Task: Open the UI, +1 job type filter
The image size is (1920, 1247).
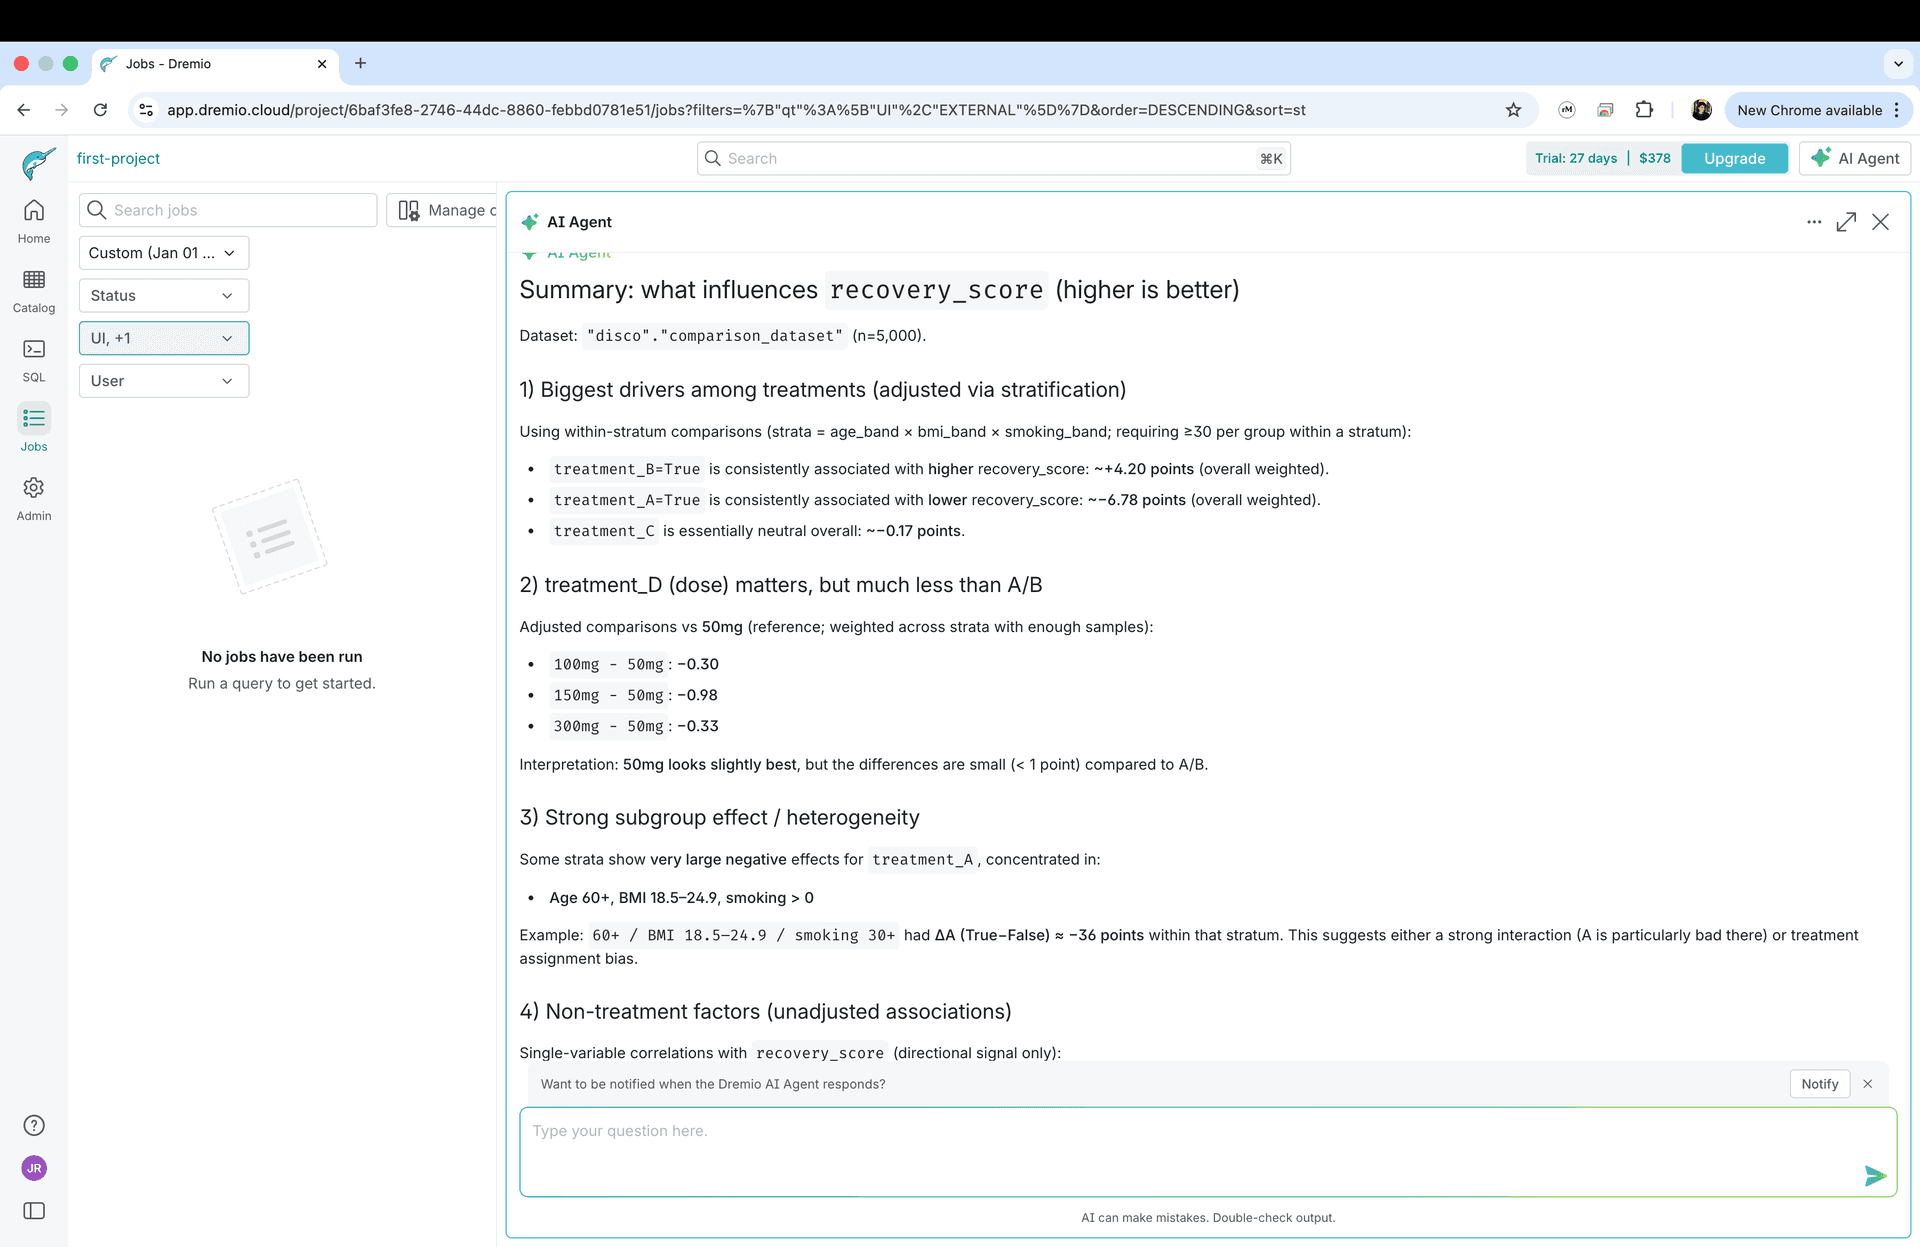Action: [x=163, y=338]
